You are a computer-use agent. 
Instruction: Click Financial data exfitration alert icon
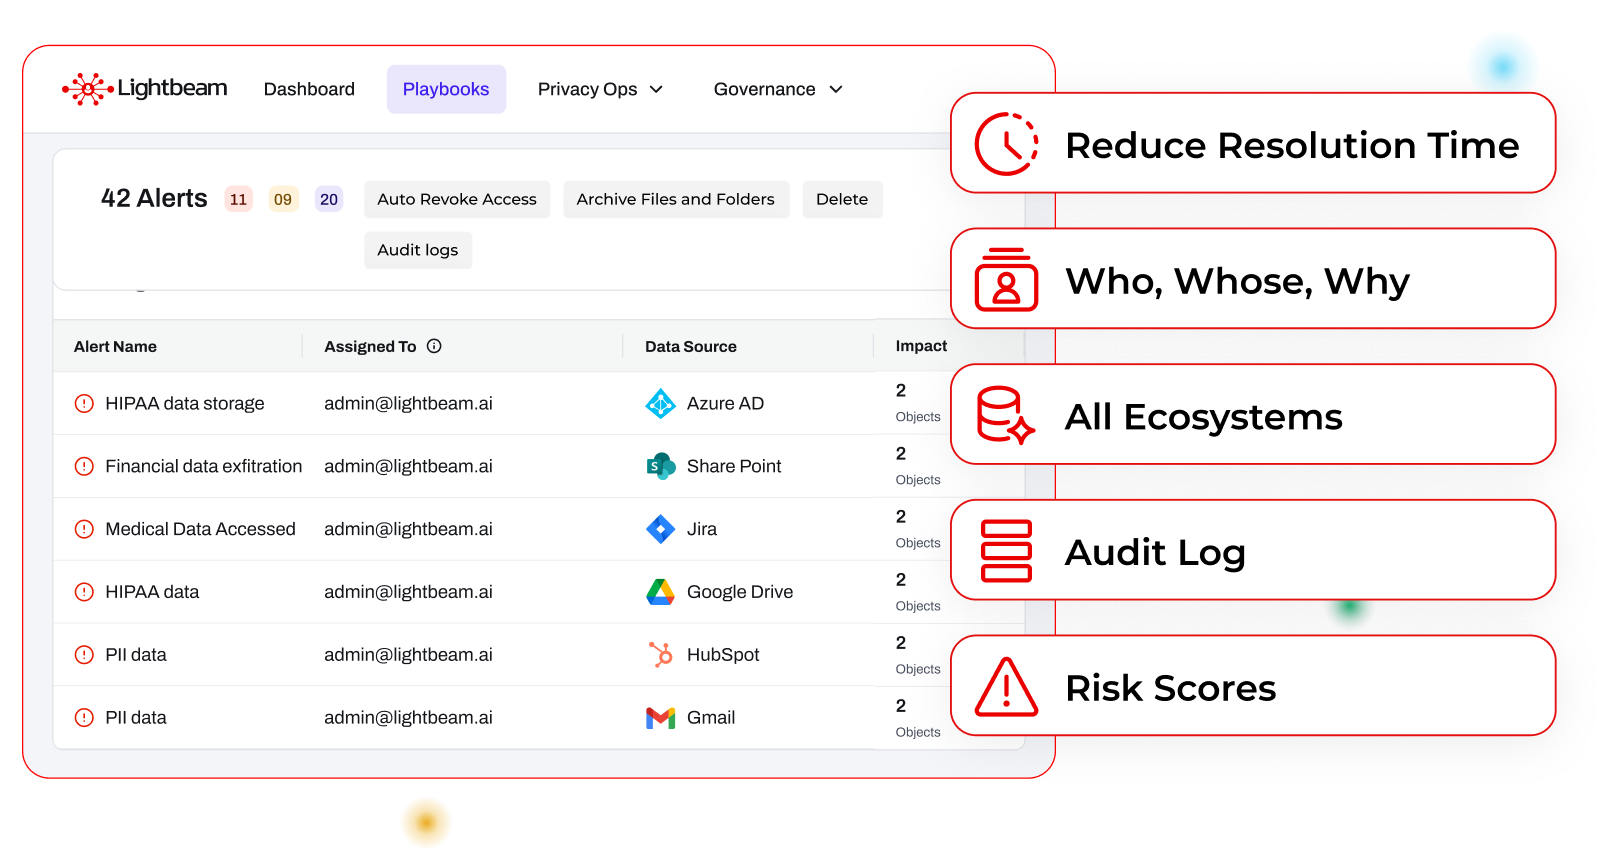(84, 466)
